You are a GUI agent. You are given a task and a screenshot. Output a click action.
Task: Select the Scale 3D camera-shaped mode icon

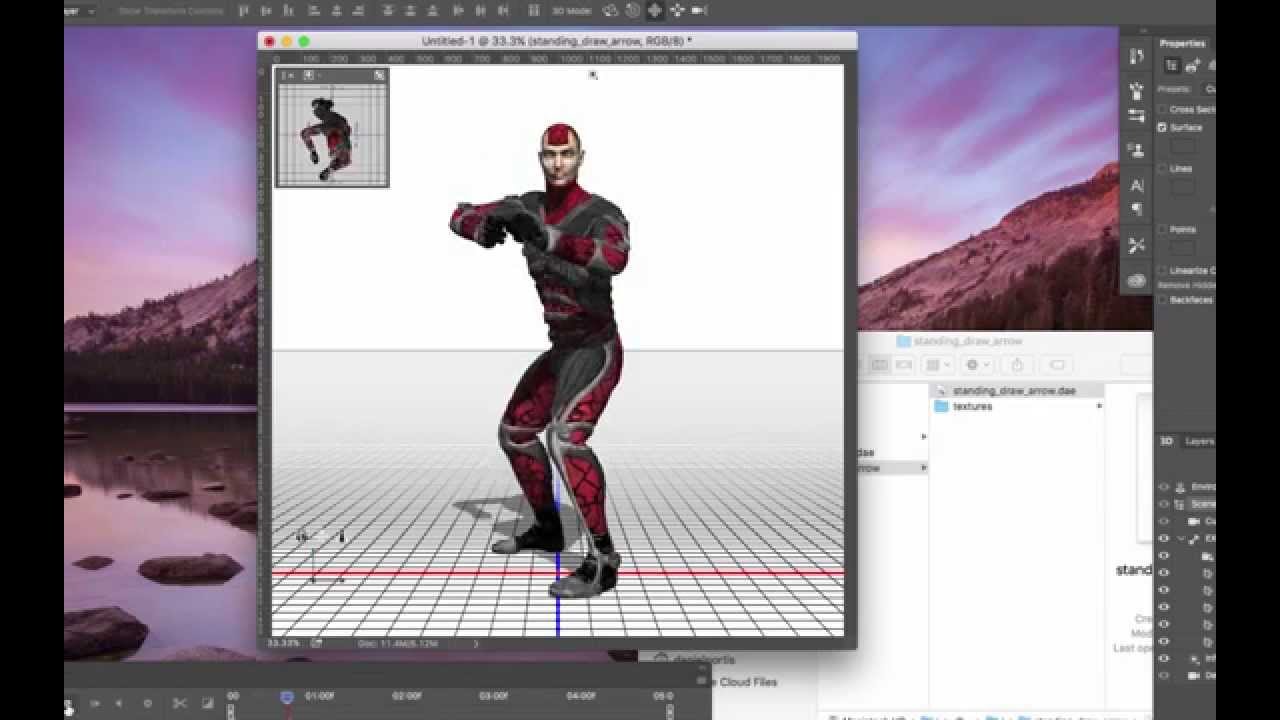(698, 11)
